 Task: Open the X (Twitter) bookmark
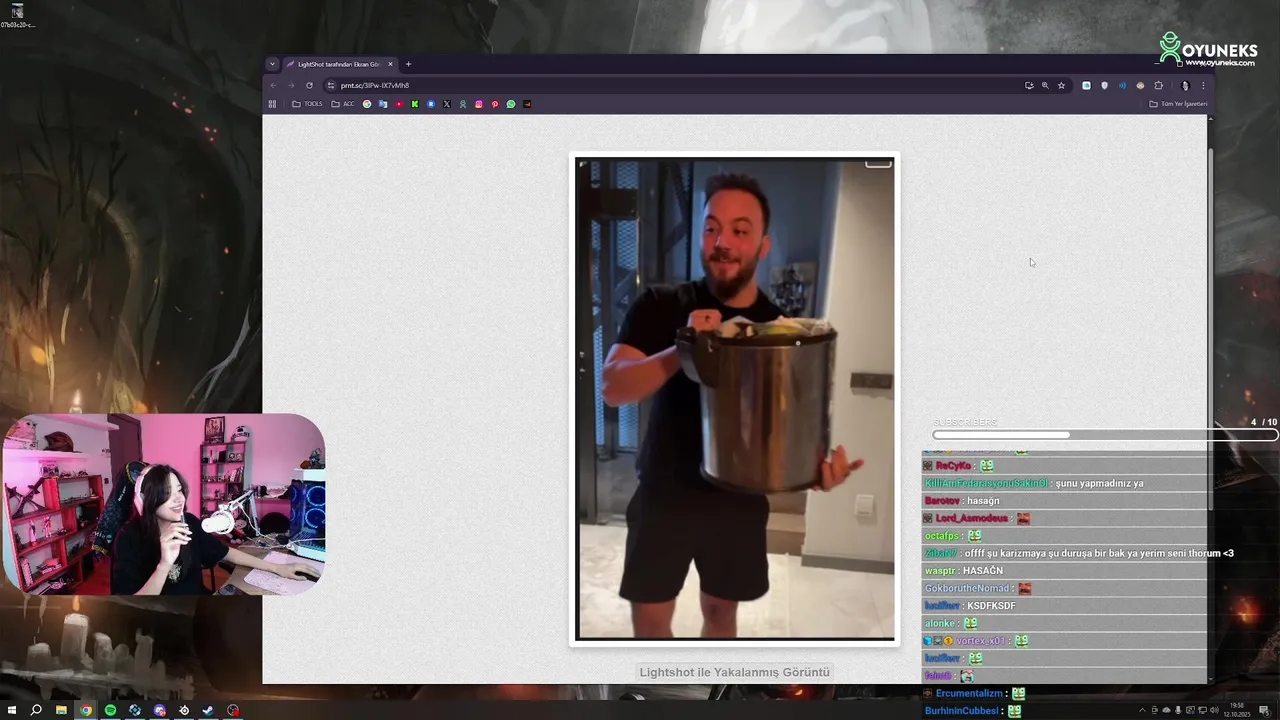click(x=447, y=104)
